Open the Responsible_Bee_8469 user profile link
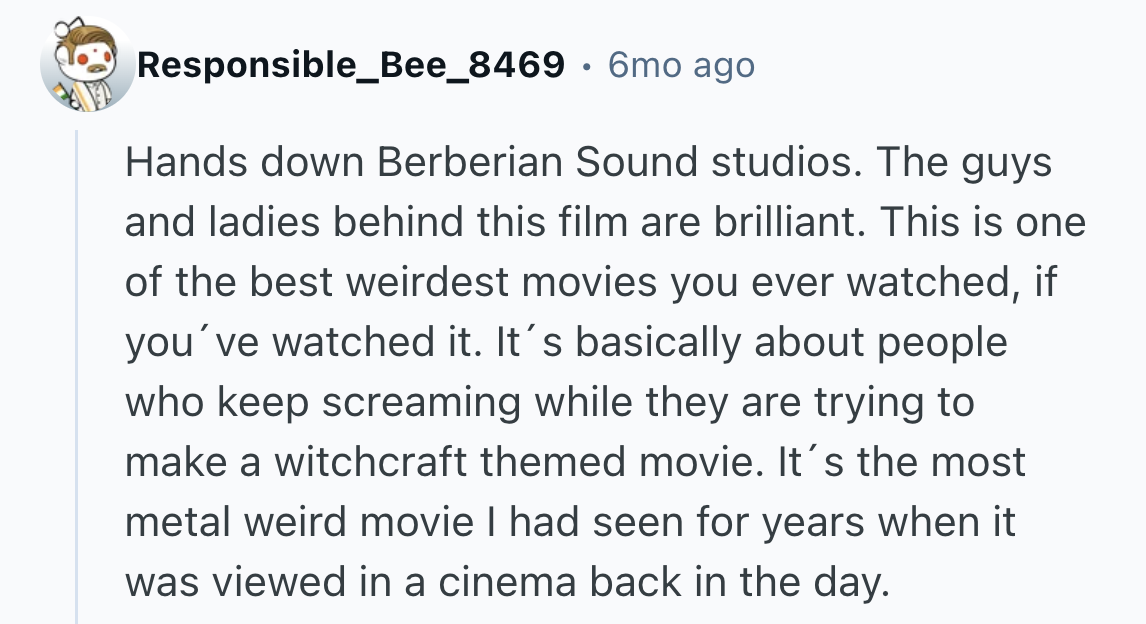 click(350, 66)
